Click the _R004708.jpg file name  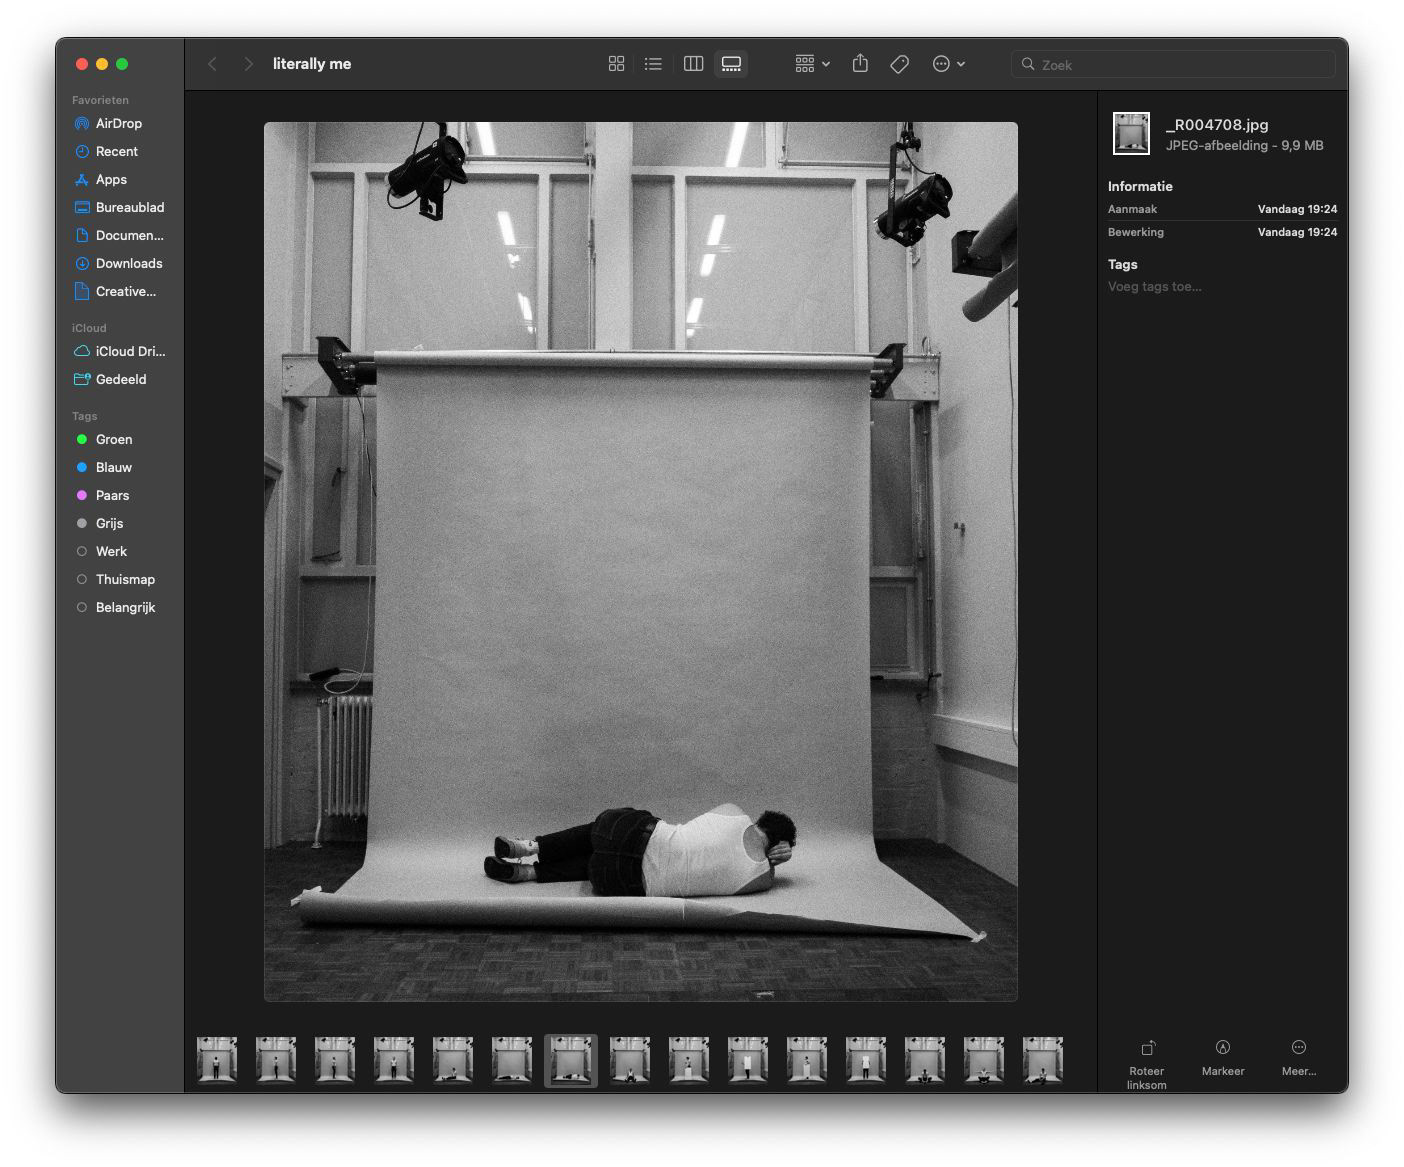pyautogui.click(x=1217, y=125)
